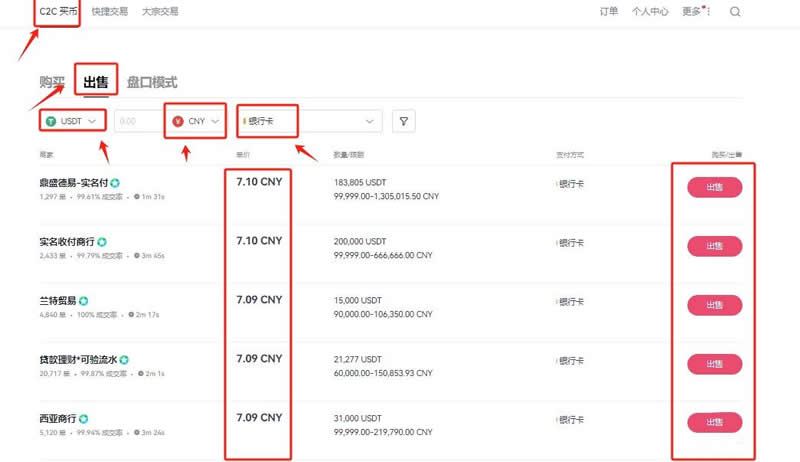Go to 快捷交易 page

point(108,12)
